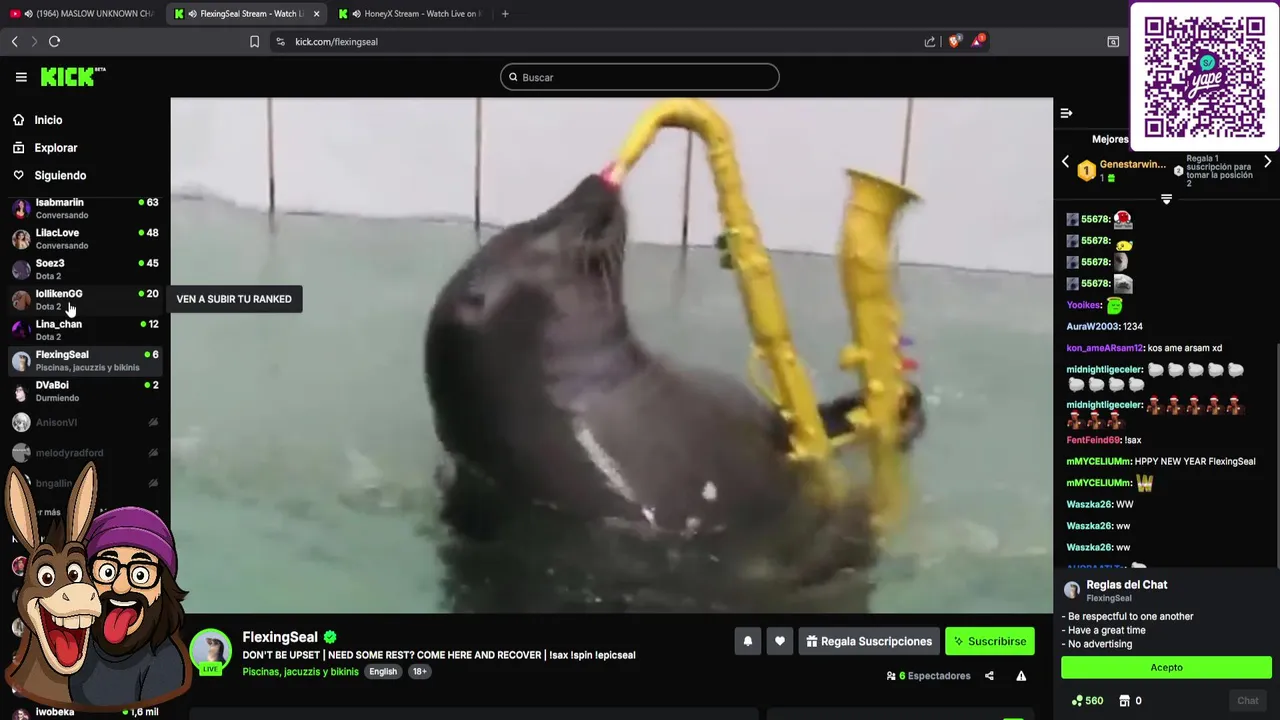Click username AuraW2003 in chat

click(x=1092, y=327)
